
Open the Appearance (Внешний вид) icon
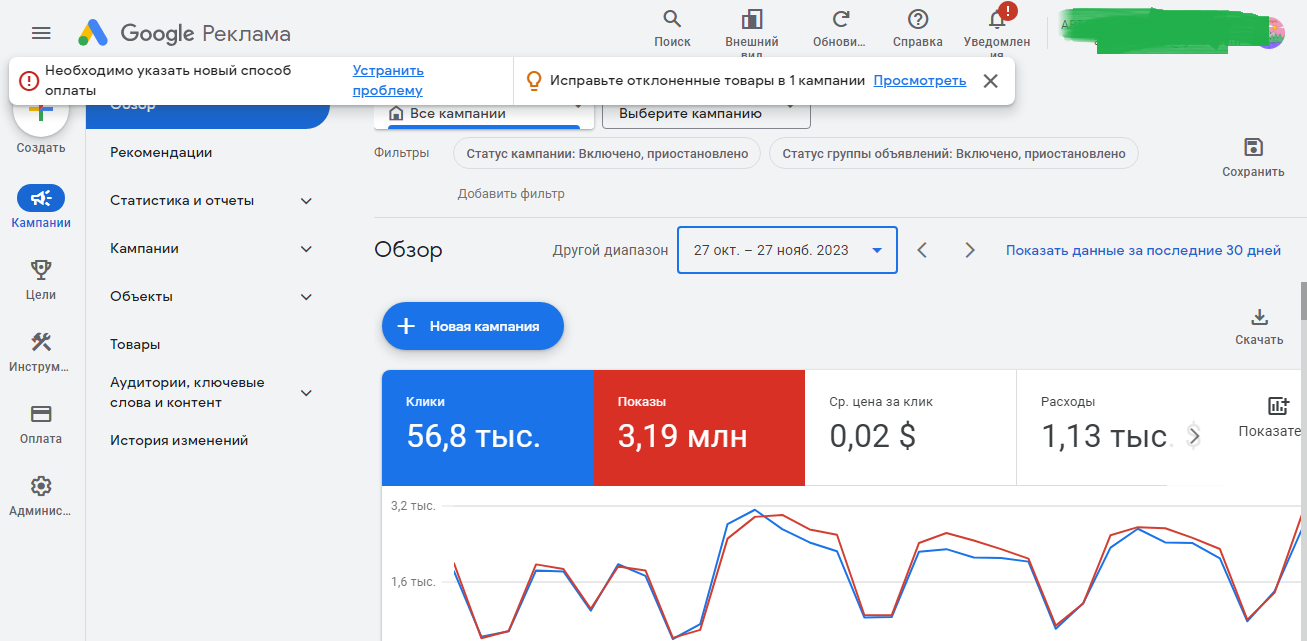[x=752, y=20]
